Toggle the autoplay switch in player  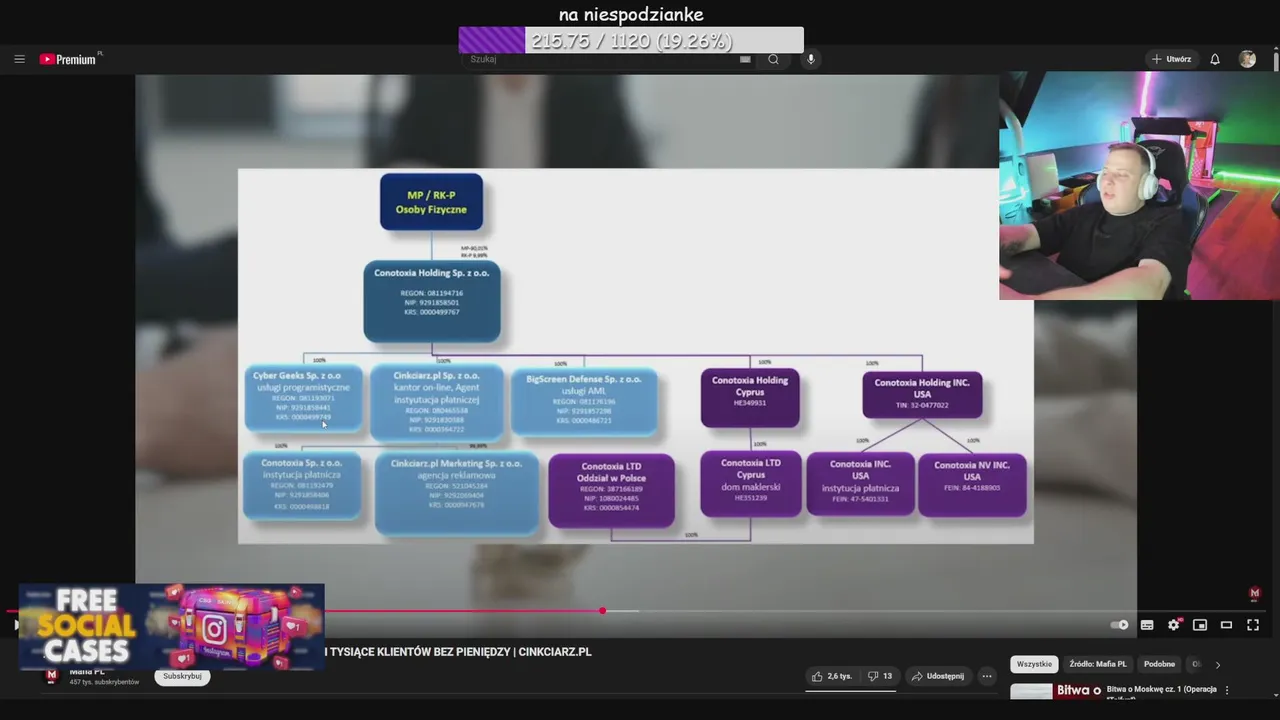point(1120,625)
